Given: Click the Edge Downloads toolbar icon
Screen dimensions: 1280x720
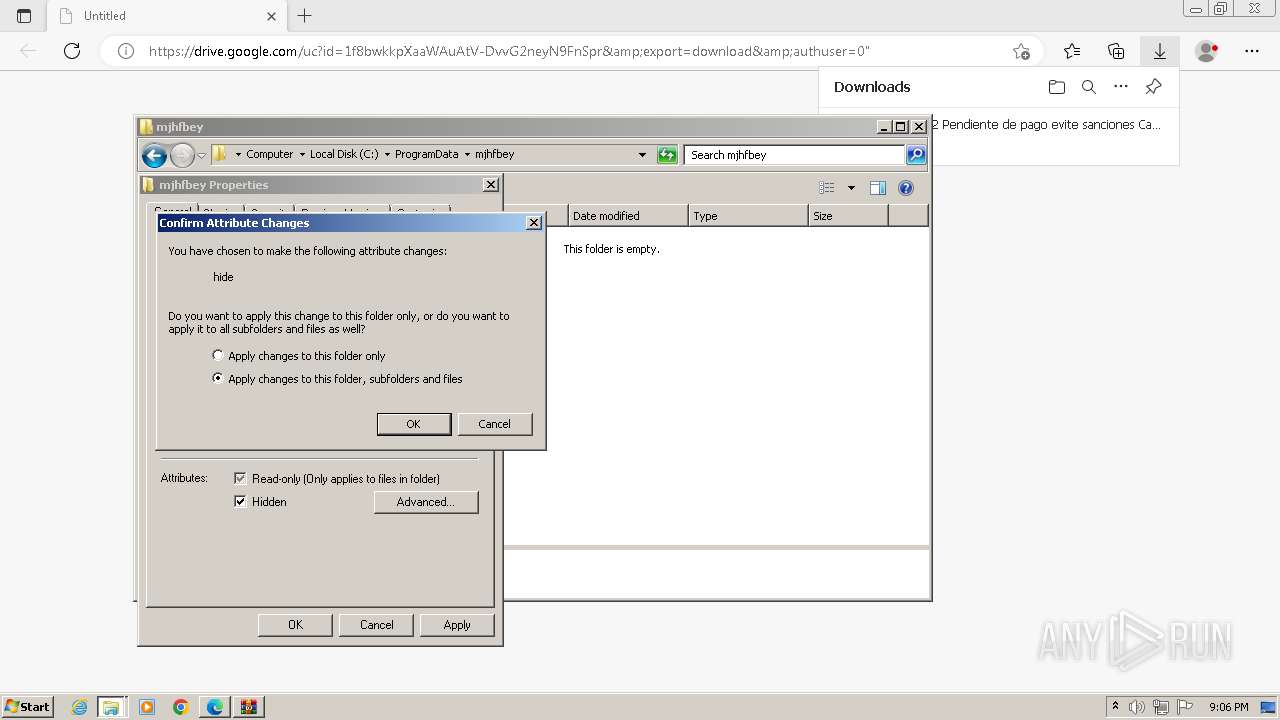Looking at the screenshot, I should coord(1160,51).
